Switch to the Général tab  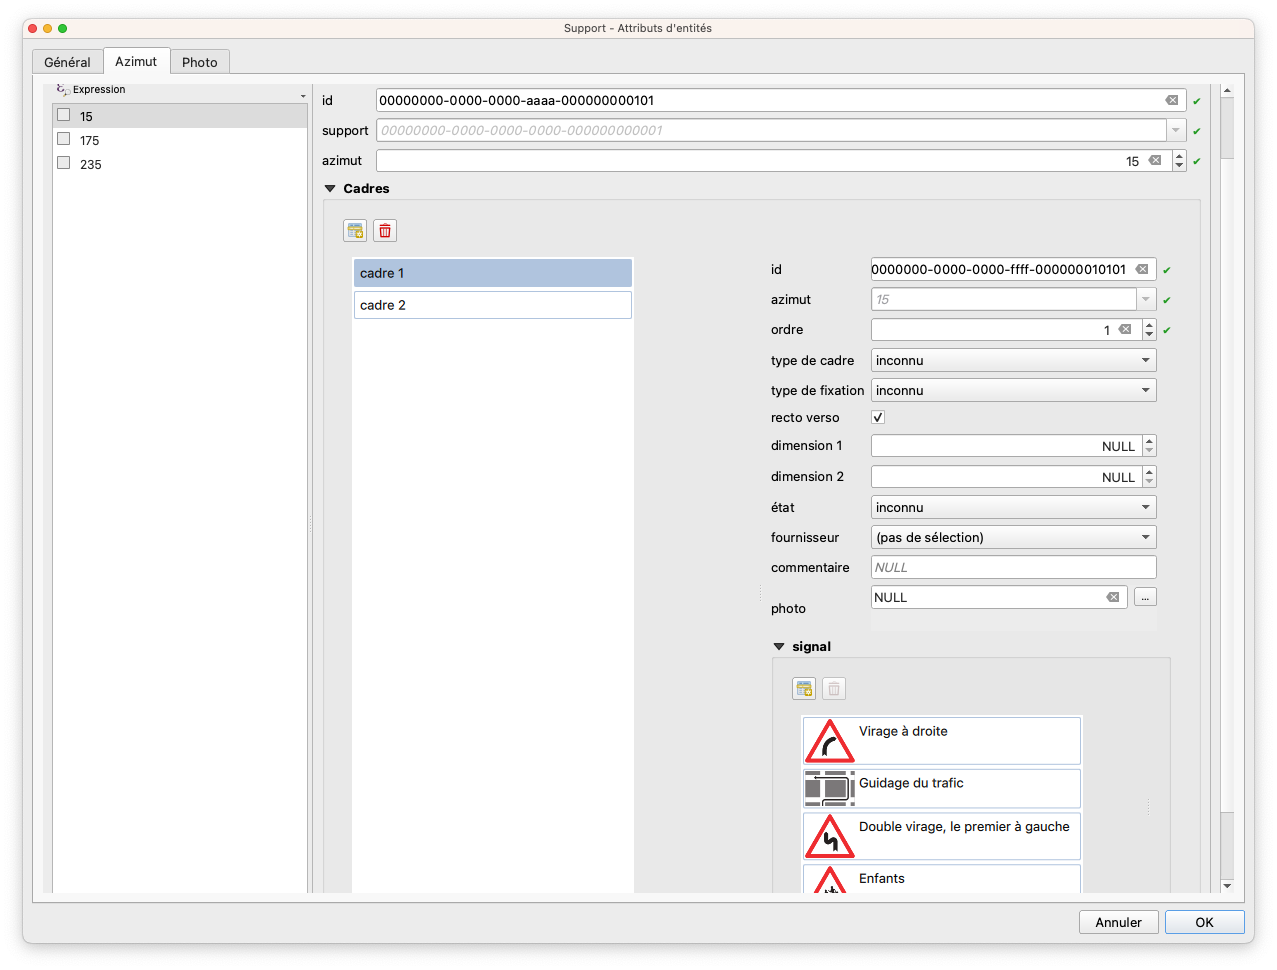tap(67, 62)
